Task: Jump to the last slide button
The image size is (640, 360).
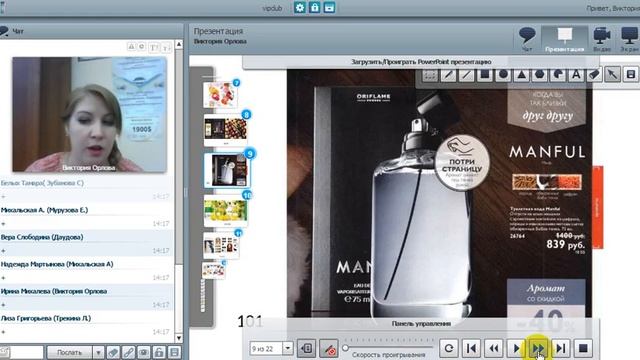Action: [561, 348]
